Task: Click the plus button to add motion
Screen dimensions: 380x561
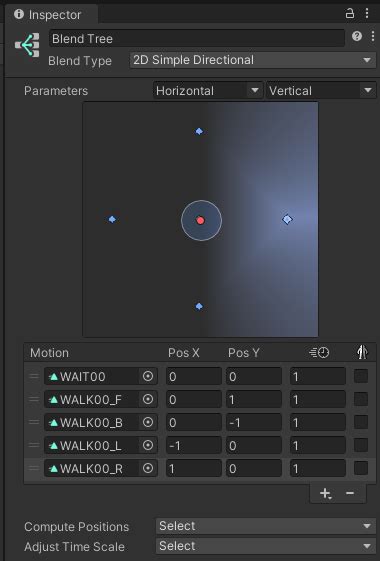Action: [325, 493]
